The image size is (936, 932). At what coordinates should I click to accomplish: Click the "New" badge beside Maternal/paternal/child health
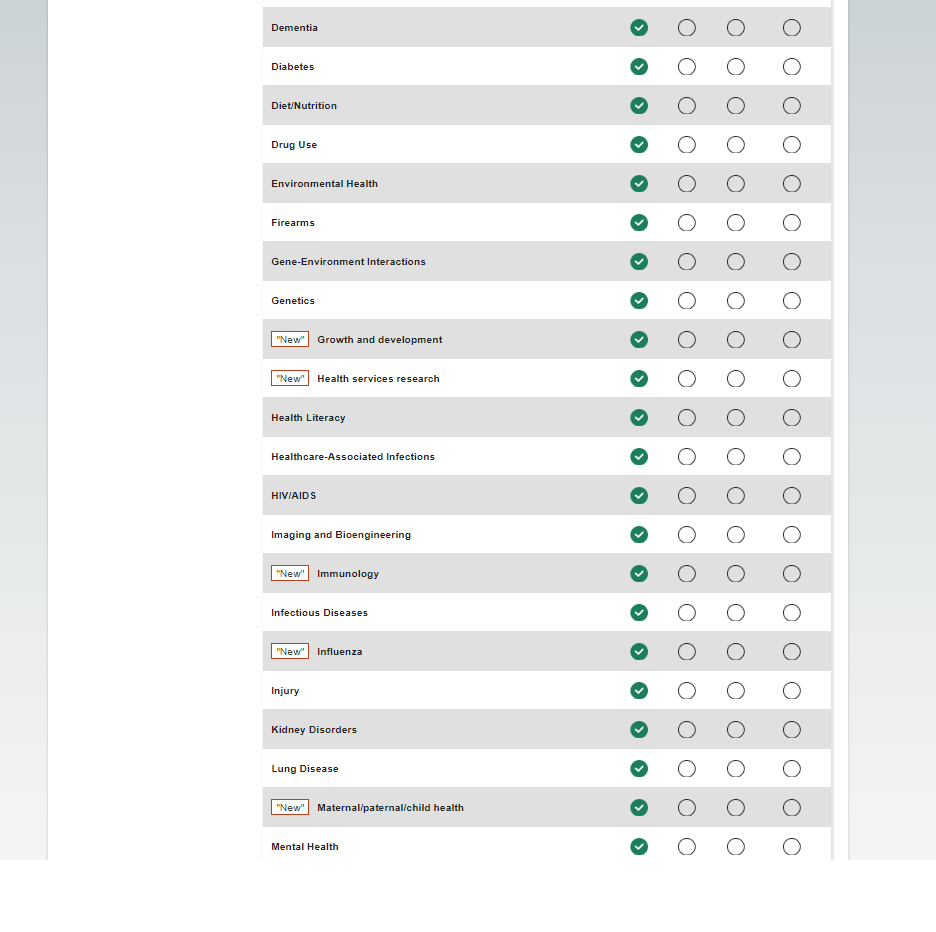(x=290, y=808)
